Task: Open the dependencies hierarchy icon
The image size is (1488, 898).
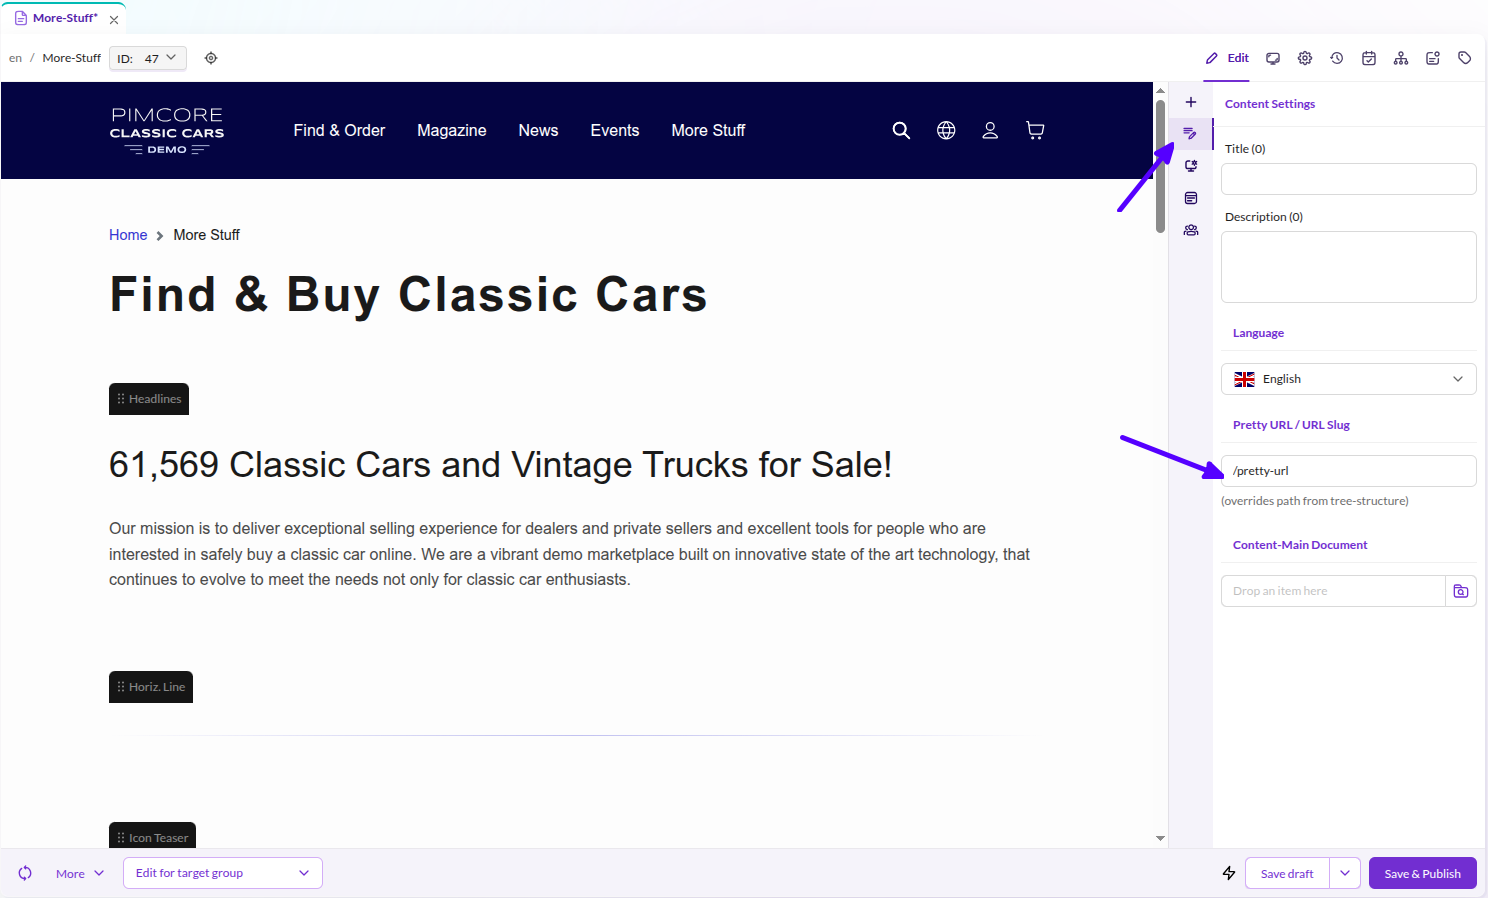Action: (x=1401, y=58)
